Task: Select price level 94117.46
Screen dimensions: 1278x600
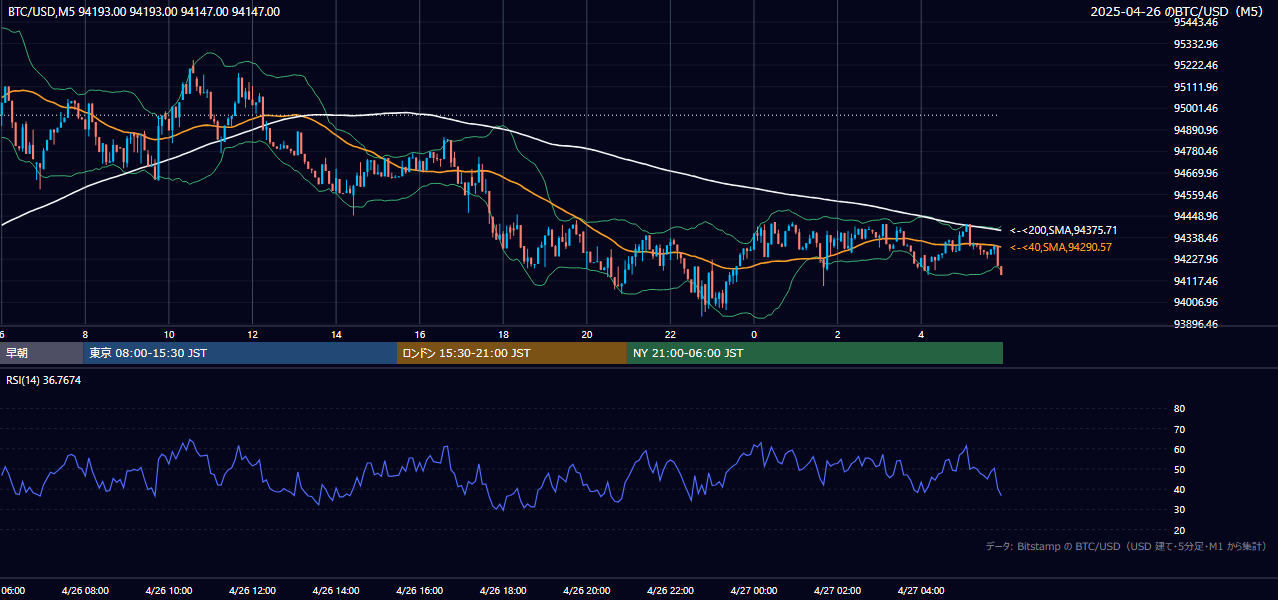Action: (x=1196, y=281)
